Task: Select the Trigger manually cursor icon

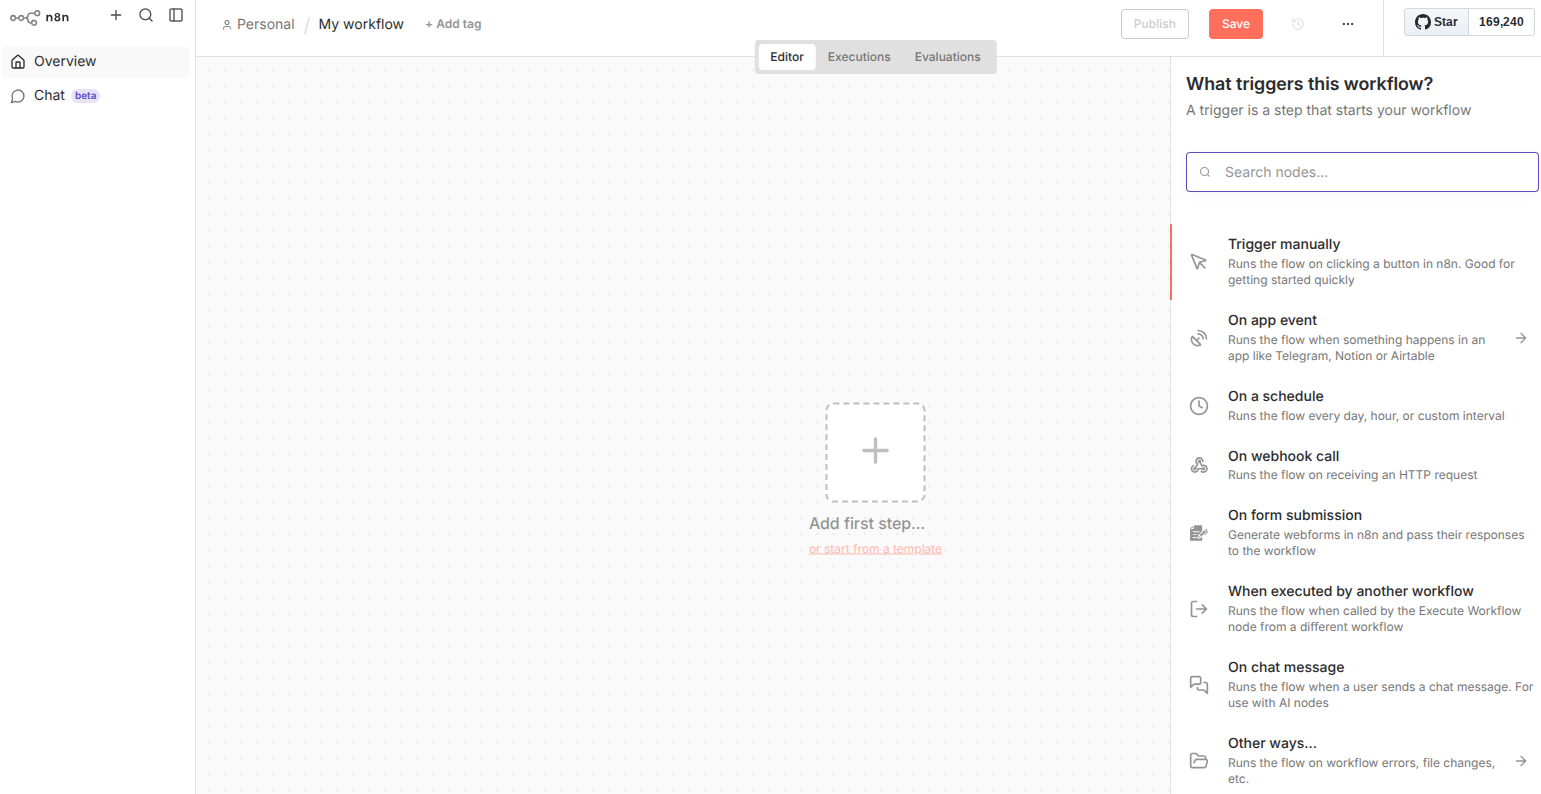Action: pyautogui.click(x=1199, y=262)
